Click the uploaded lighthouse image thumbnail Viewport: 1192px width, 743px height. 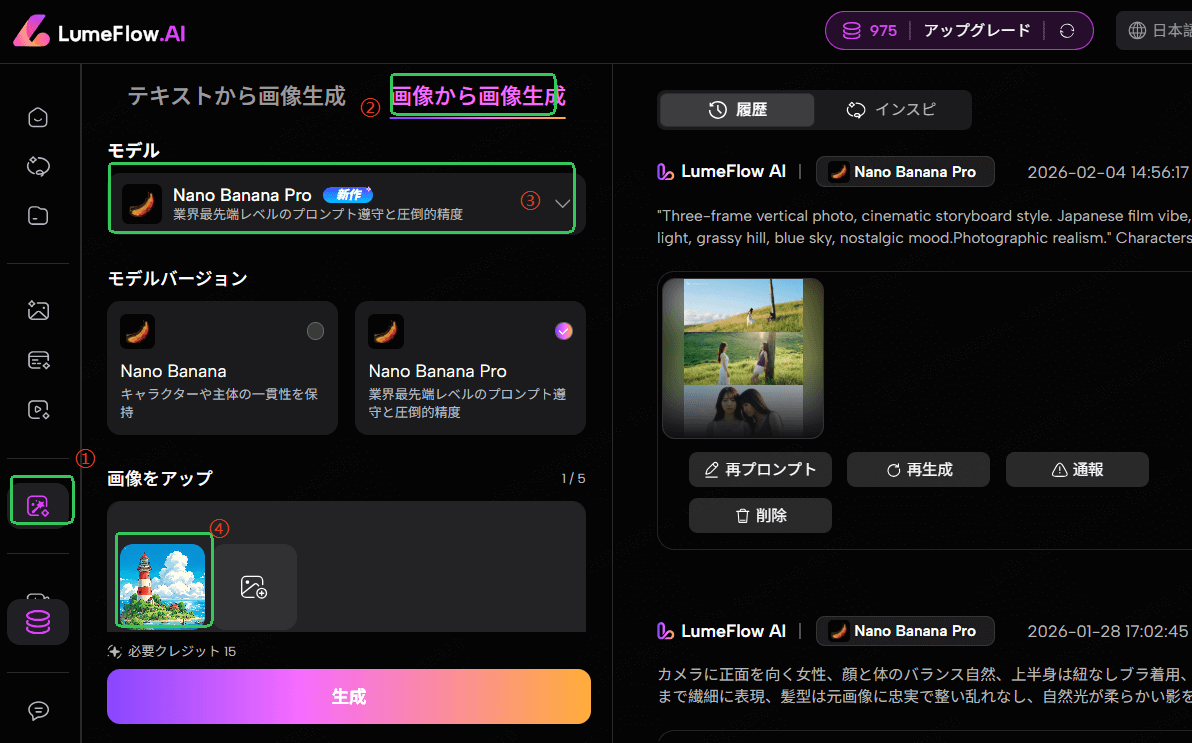tap(162, 586)
